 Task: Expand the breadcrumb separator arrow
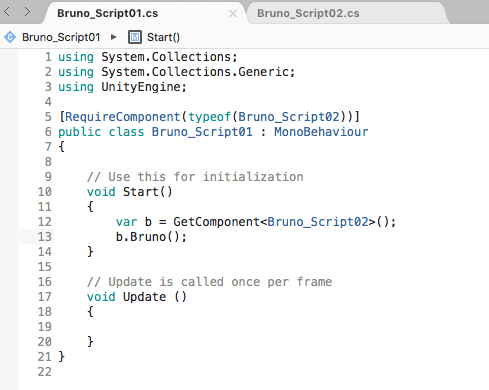click(x=113, y=37)
